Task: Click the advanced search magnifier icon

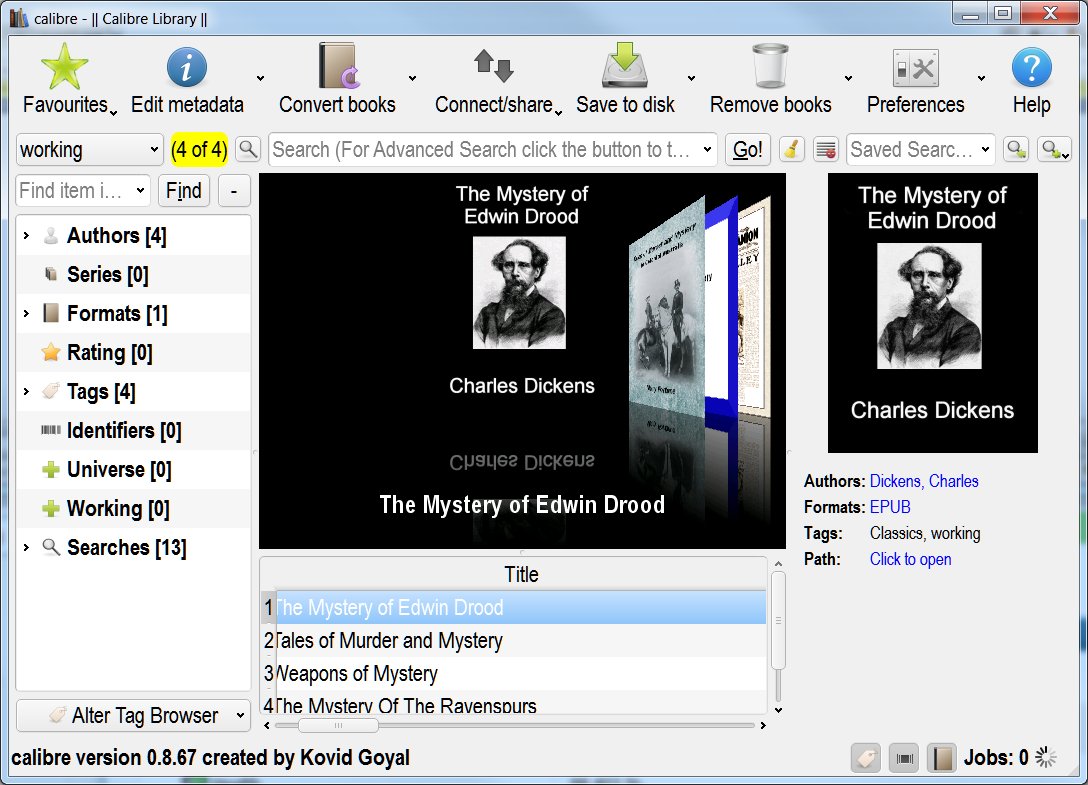Action: pyautogui.click(x=248, y=149)
